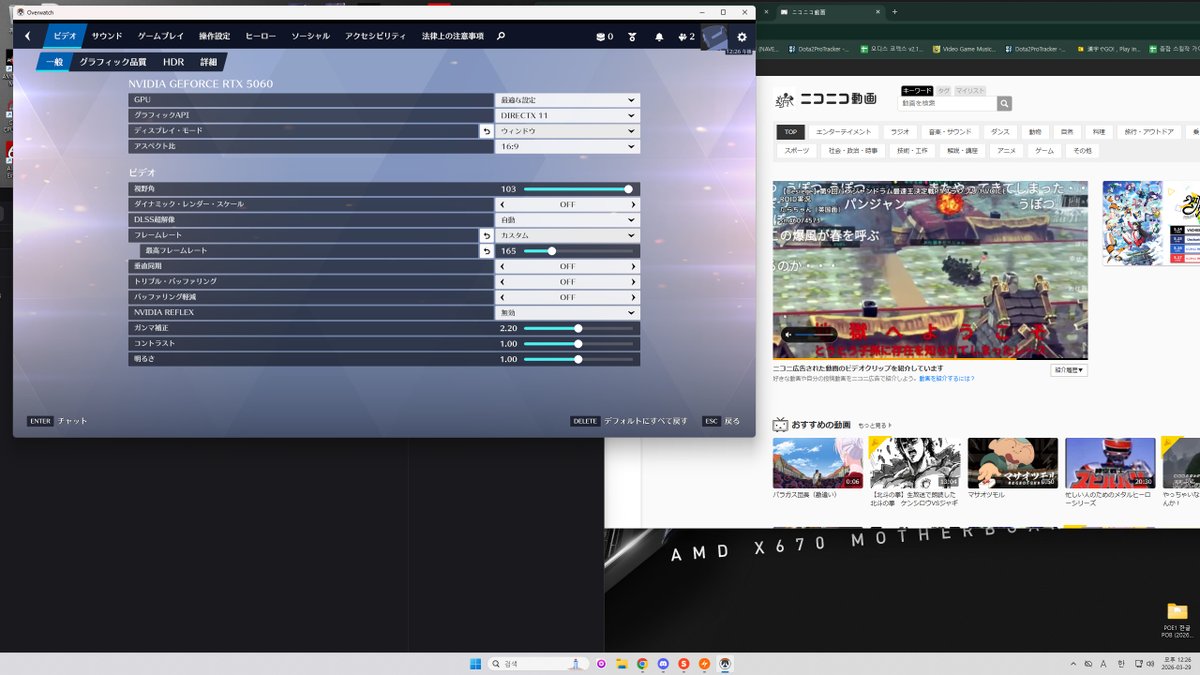The width and height of the screenshot is (1200, 675).
Task: Reset ディスプレイ・モード with its undo icon
Action: pyautogui.click(x=487, y=131)
